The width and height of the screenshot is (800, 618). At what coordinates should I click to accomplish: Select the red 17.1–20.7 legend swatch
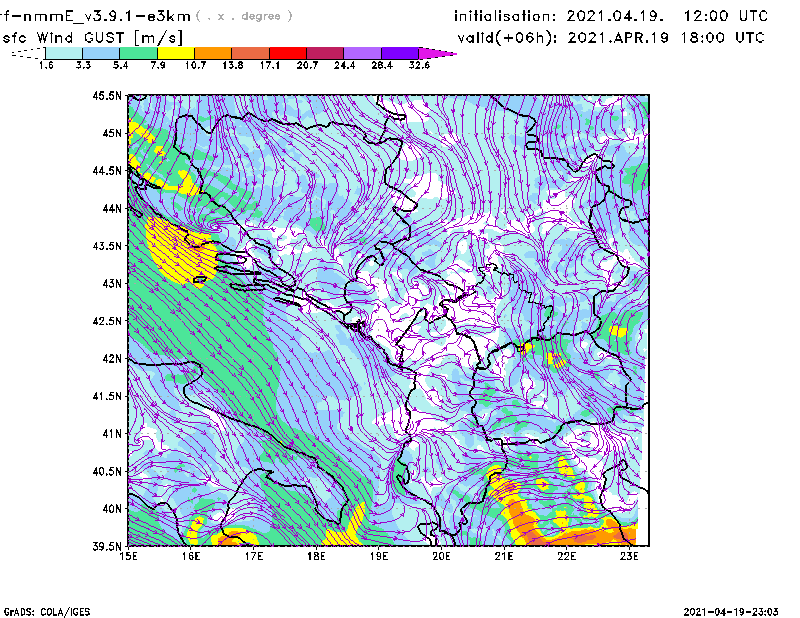pyautogui.click(x=288, y=53)
